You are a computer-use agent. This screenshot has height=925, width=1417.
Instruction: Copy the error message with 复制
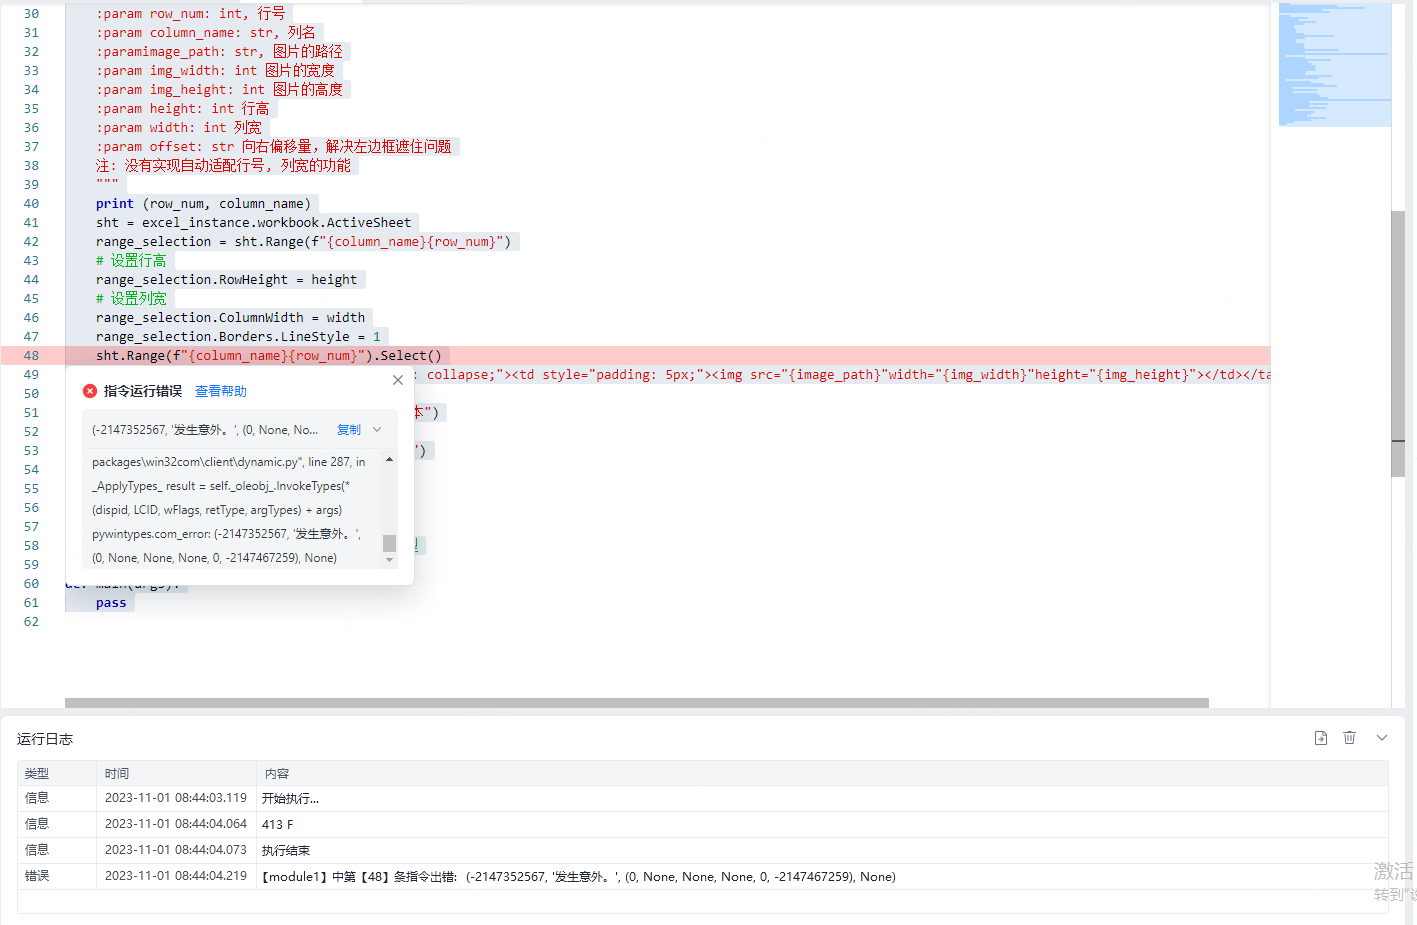tap(349, 430)
